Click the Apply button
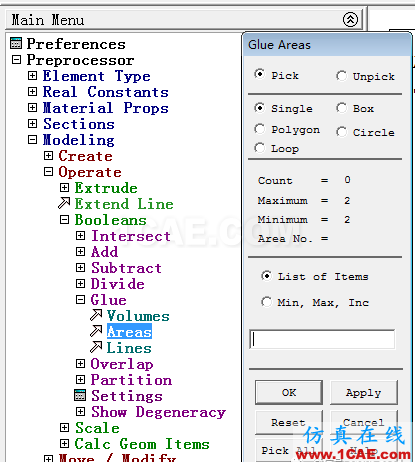The height and width of the screenshot is (462, 415). coord(364,392)
